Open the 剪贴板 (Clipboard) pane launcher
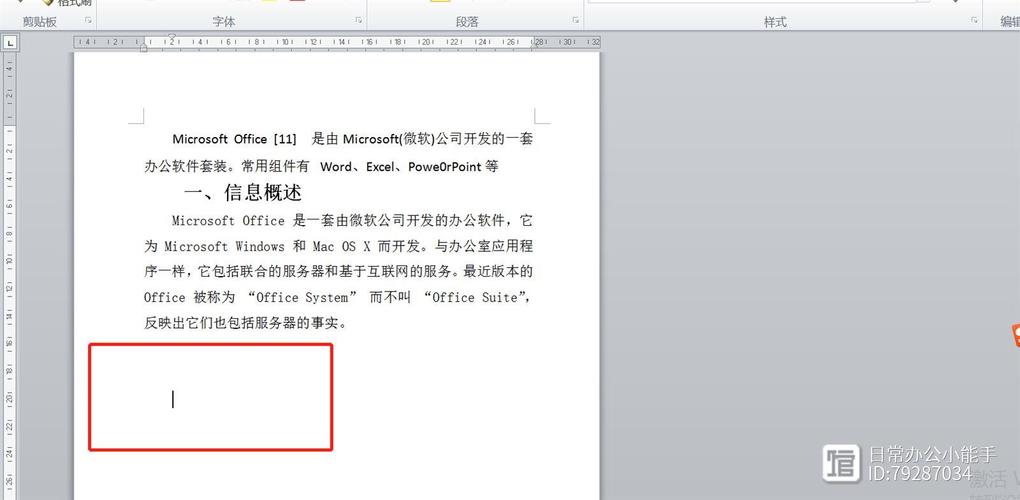 [x=88, y=20]
